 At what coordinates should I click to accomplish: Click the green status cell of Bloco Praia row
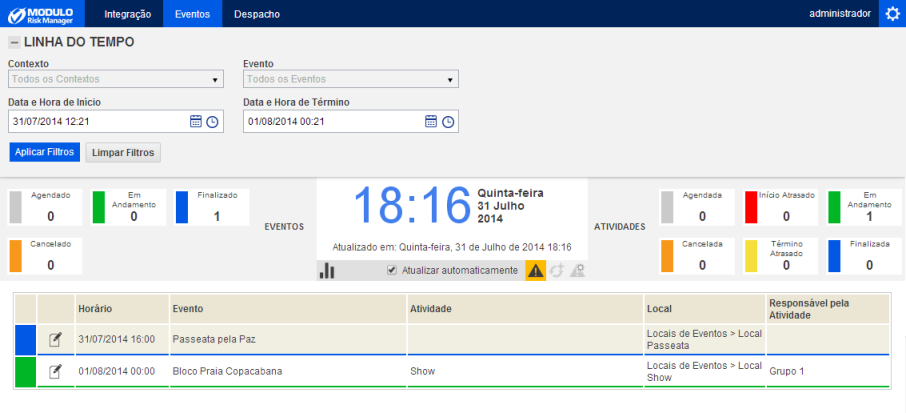point(25,371)
